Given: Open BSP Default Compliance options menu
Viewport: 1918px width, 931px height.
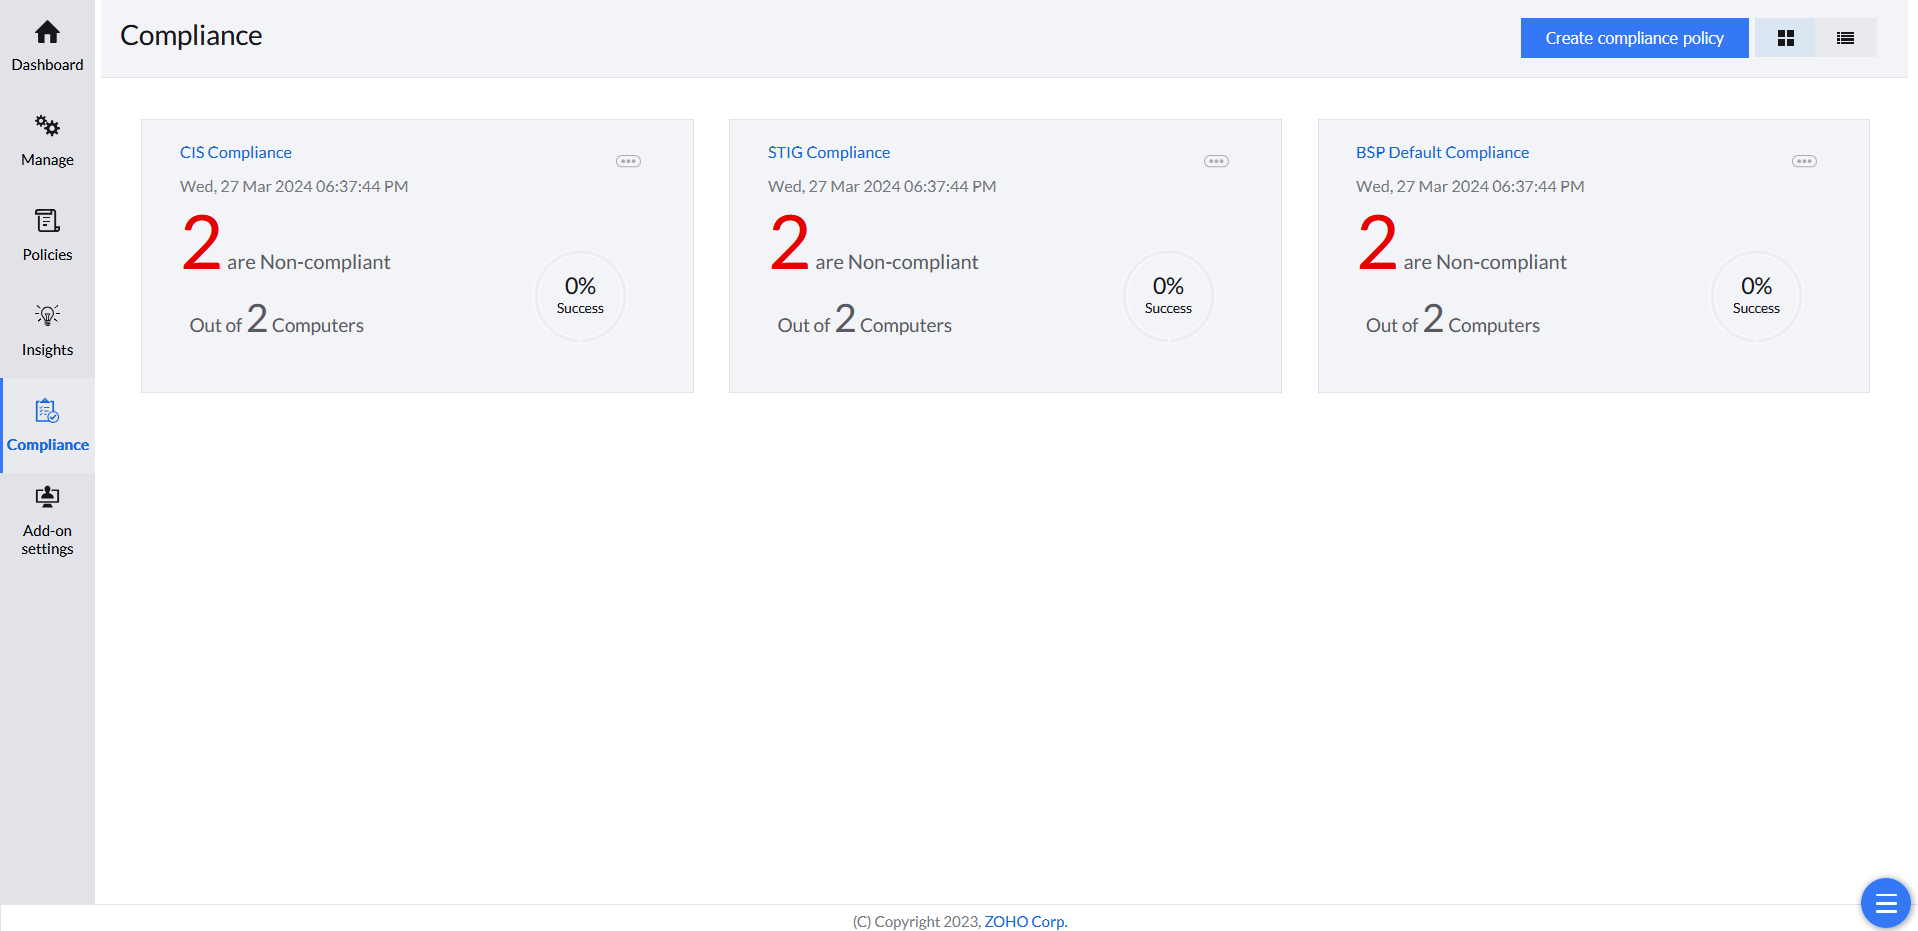Looking at the screenshot, I should tap(1804, 161).
